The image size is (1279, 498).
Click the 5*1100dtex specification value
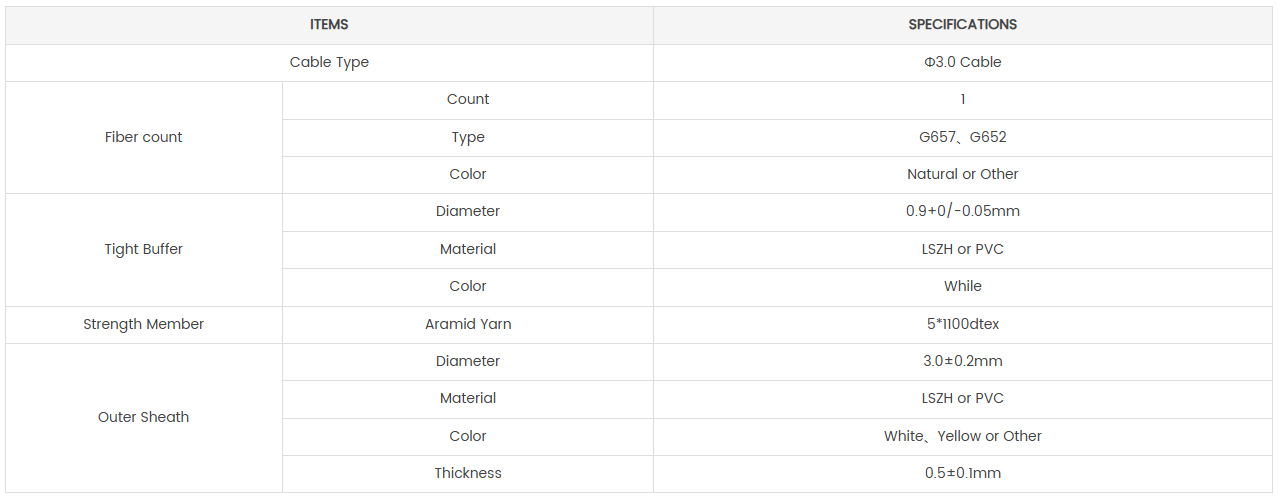(963, 324)
